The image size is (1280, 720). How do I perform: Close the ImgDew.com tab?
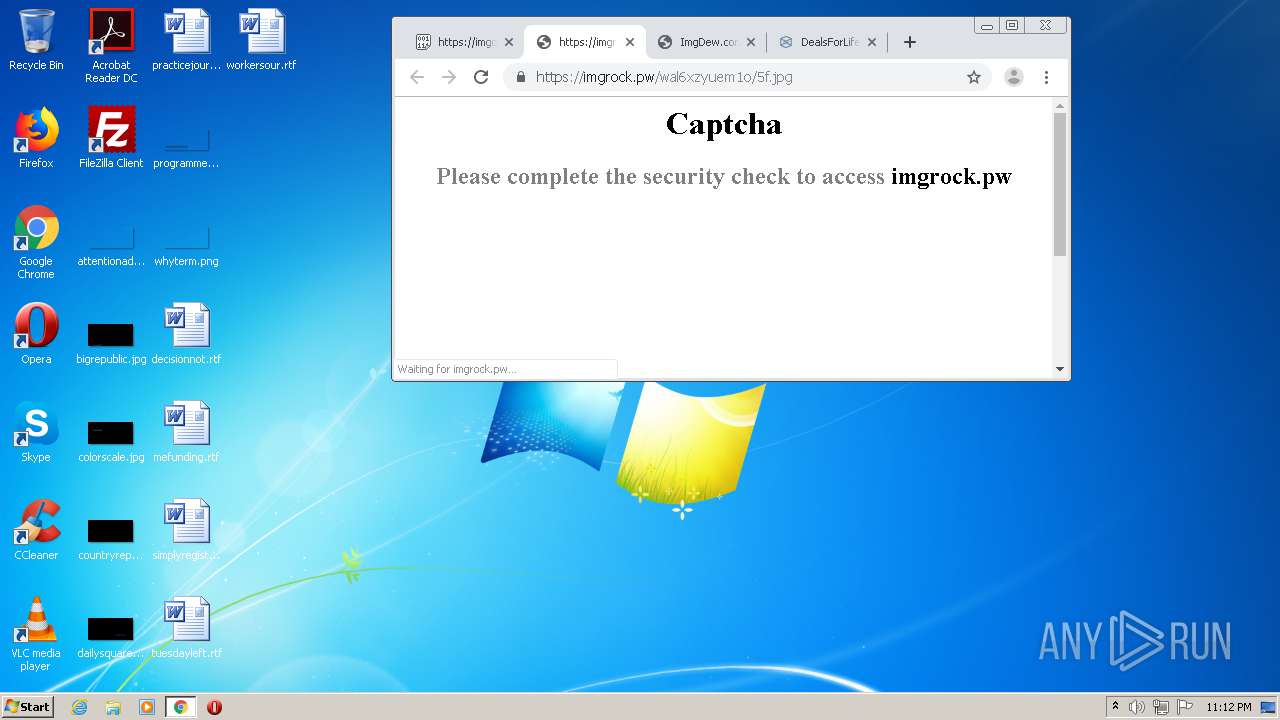click(751, 42)
